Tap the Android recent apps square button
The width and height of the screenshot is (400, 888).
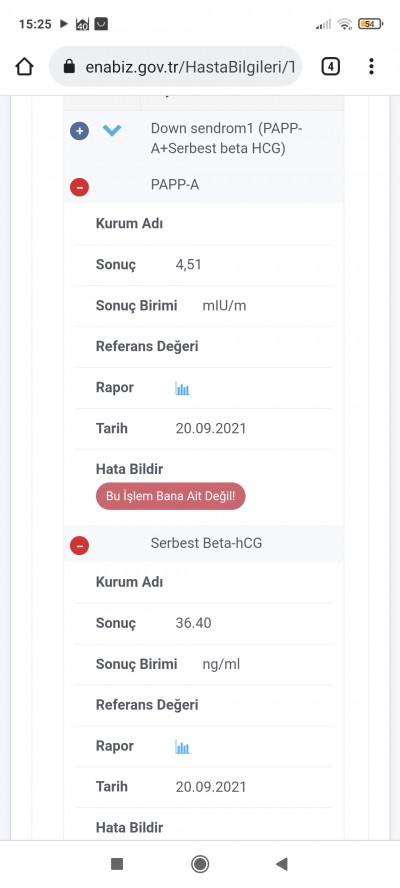[117, 864]
